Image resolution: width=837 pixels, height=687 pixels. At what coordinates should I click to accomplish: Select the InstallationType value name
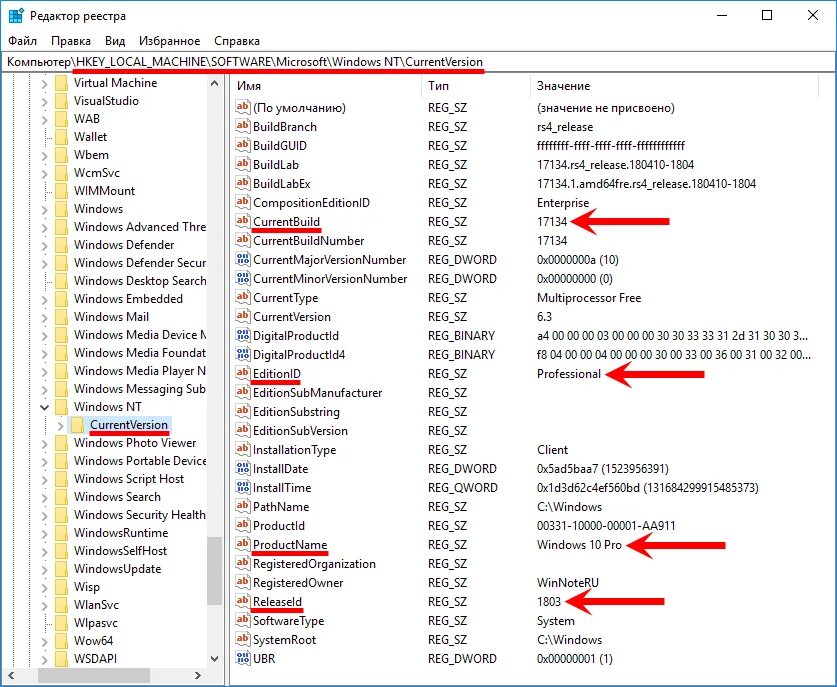pyautogui.click(x=294, y=450)
